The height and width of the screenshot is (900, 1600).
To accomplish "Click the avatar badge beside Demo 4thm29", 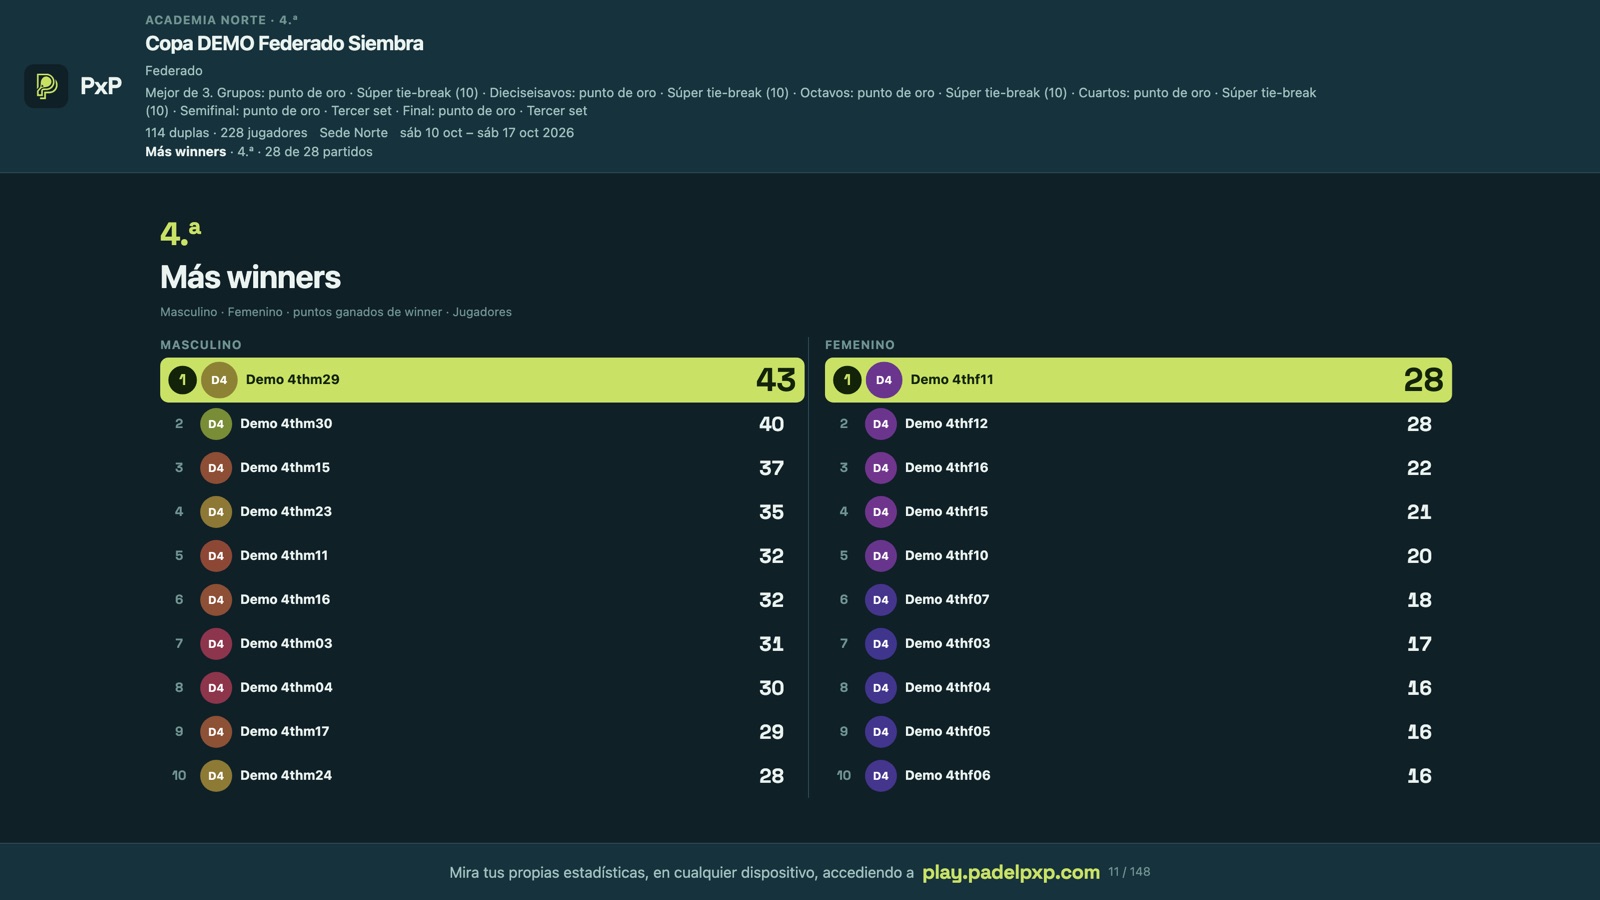I will click(x=219, y=380).
